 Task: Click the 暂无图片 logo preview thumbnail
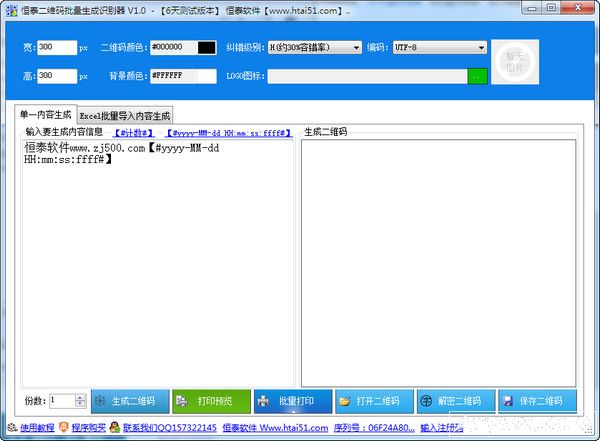click(515, 62)
